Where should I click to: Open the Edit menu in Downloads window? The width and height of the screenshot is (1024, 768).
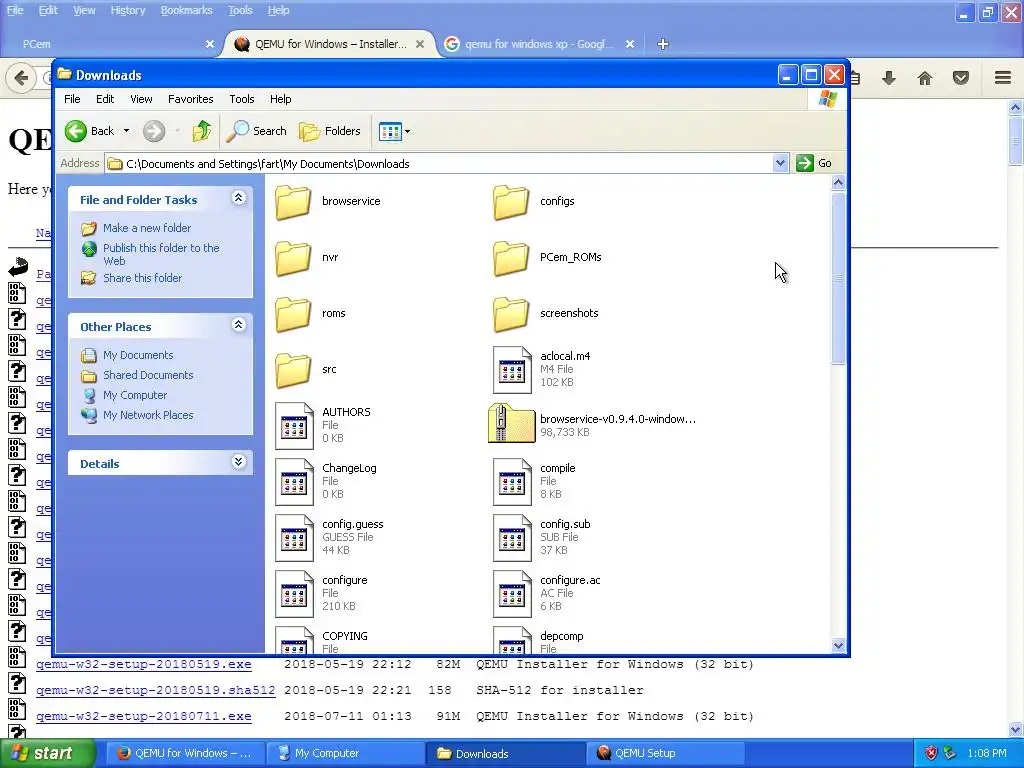click(x=104, y=99)
